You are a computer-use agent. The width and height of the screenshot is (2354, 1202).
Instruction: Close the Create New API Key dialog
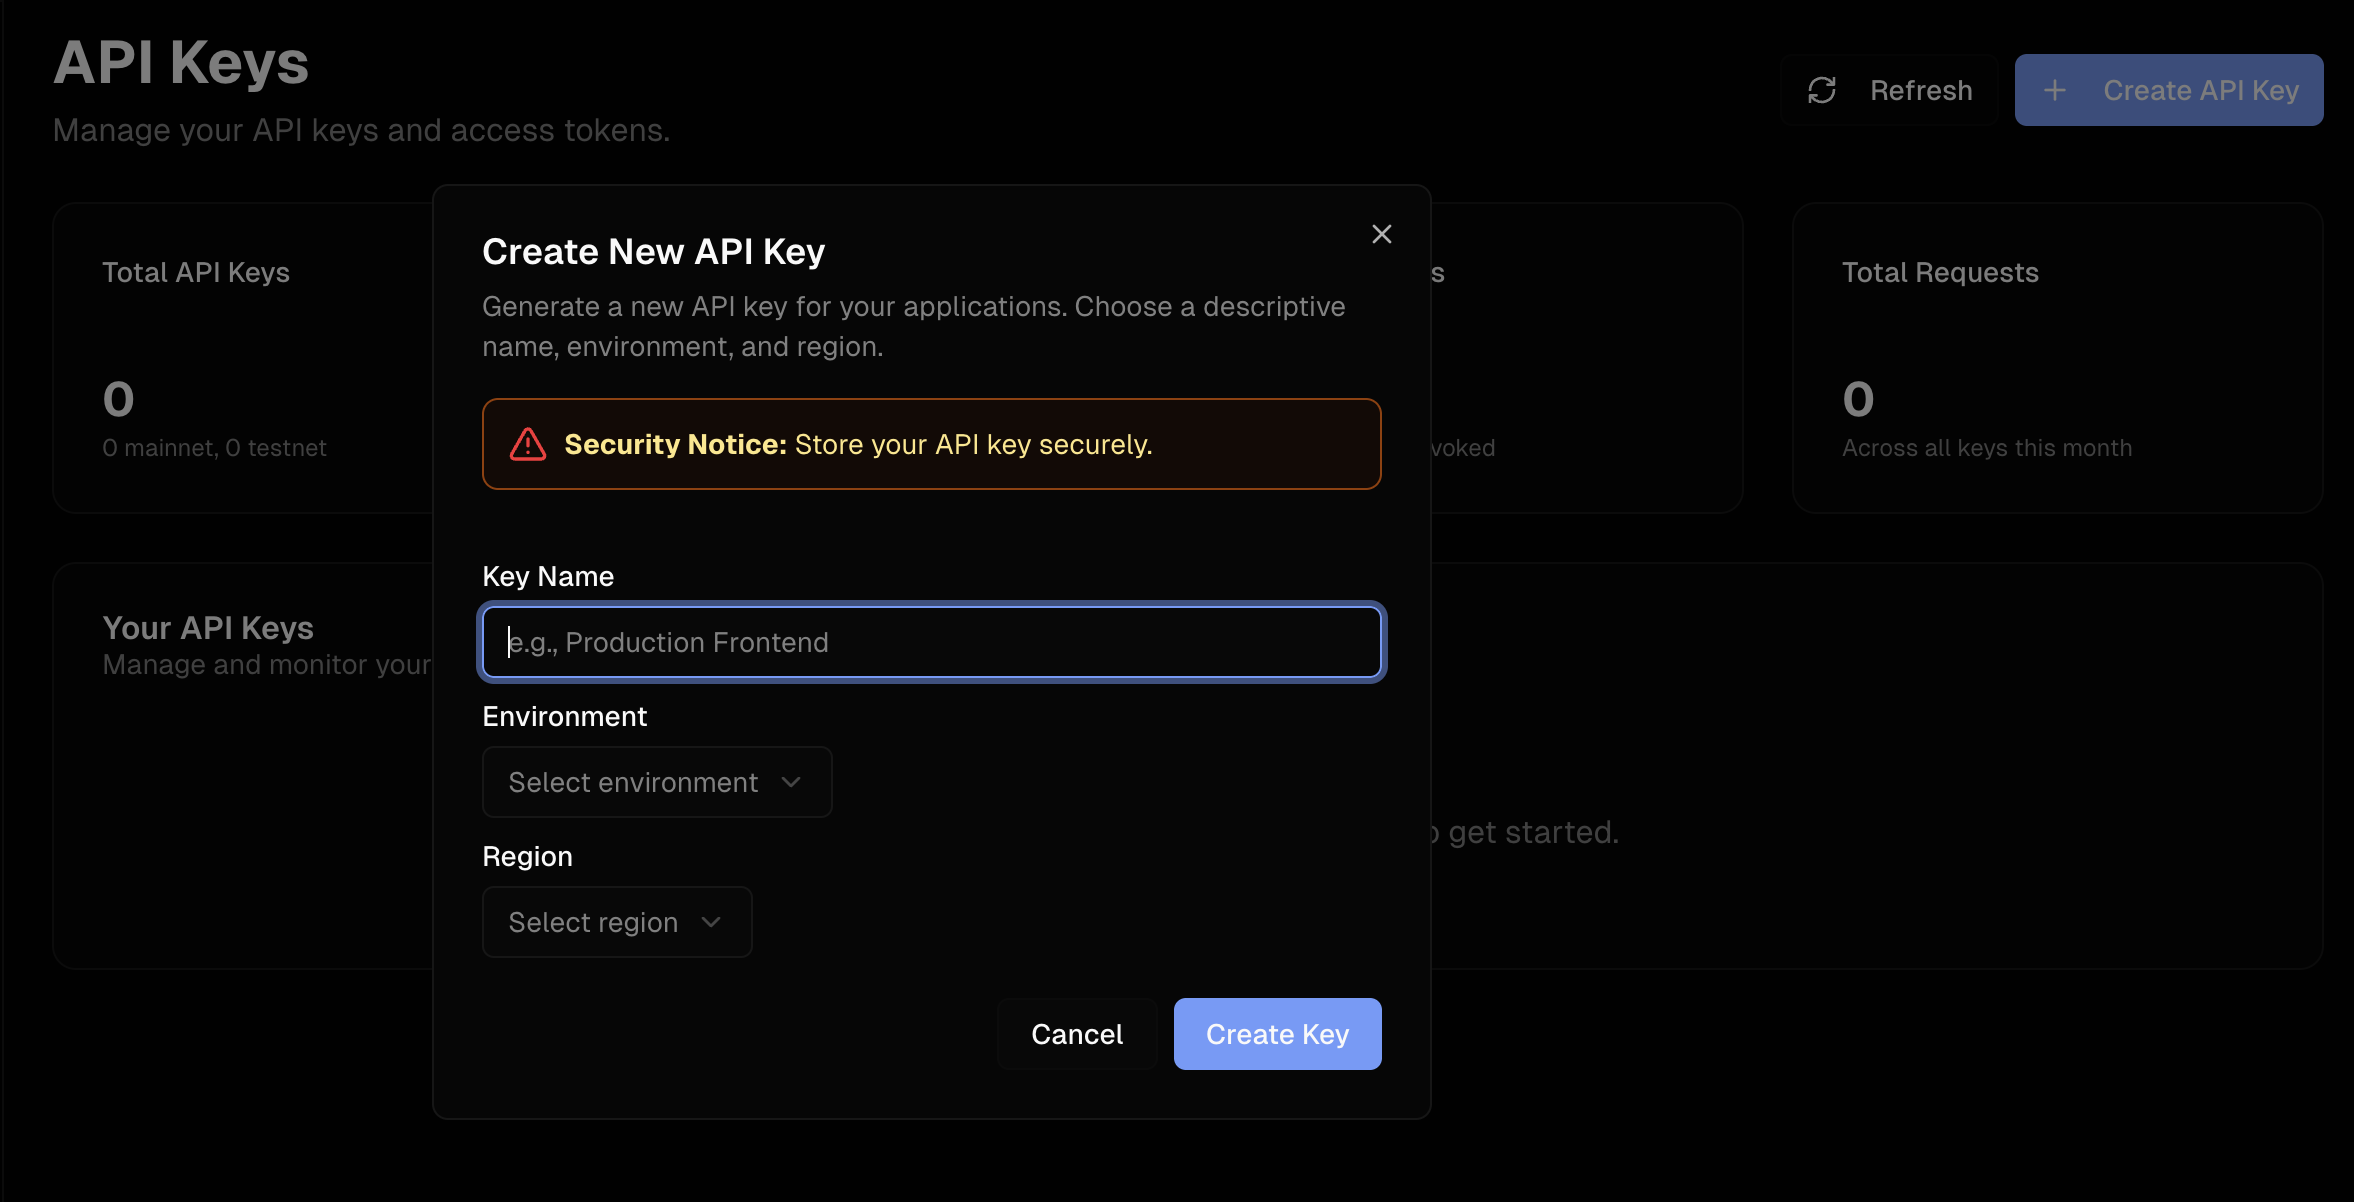point(1382,234)
